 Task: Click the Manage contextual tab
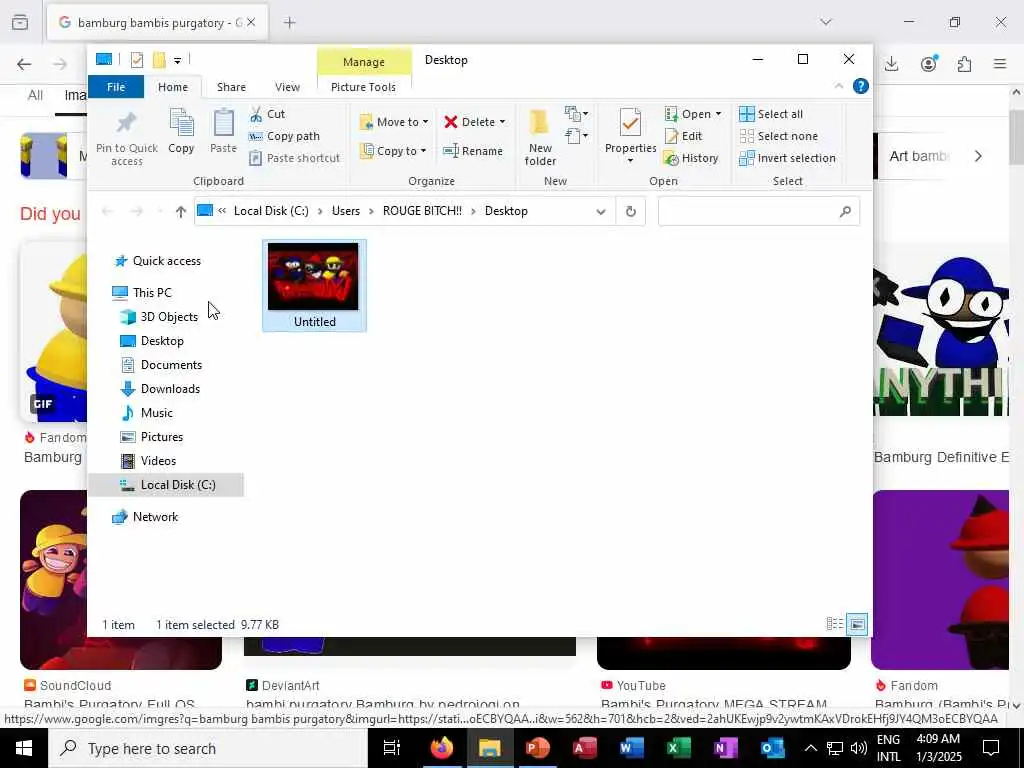coord(364,62)
